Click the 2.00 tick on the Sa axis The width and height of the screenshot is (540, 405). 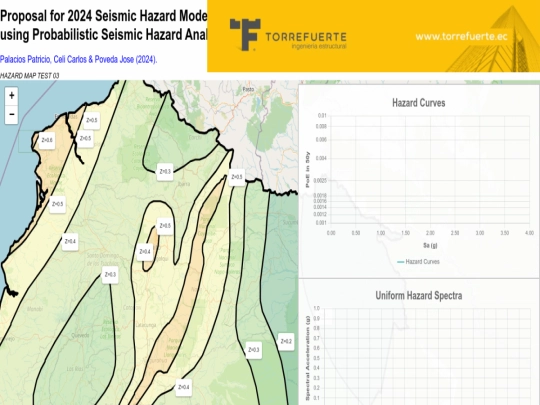[x=430, y=233]
